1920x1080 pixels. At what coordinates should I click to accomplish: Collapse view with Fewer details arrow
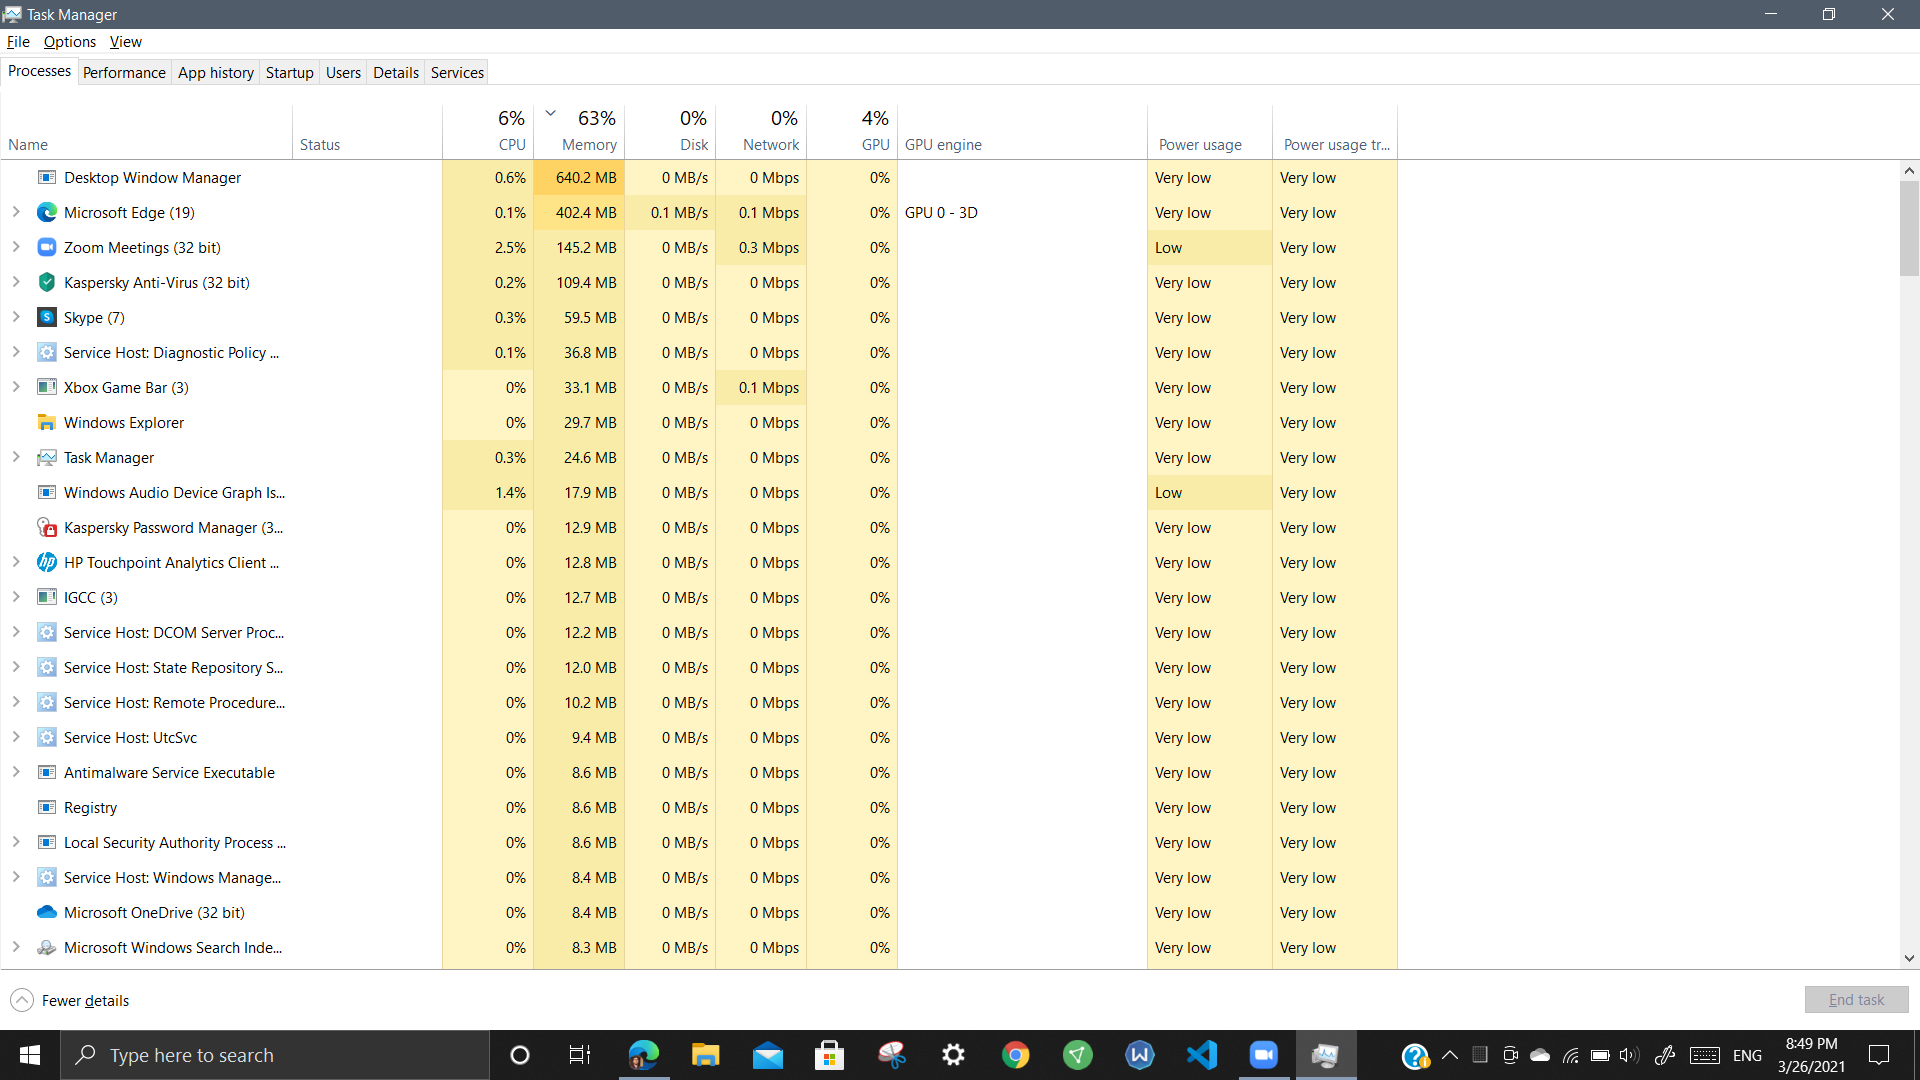[22, 1000]
